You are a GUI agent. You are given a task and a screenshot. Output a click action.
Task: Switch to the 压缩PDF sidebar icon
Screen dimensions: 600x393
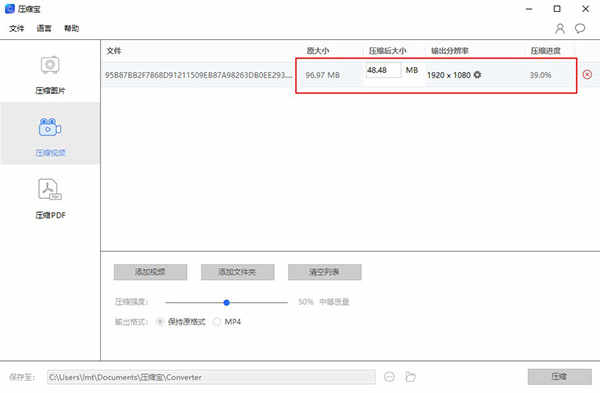point(50,189)
